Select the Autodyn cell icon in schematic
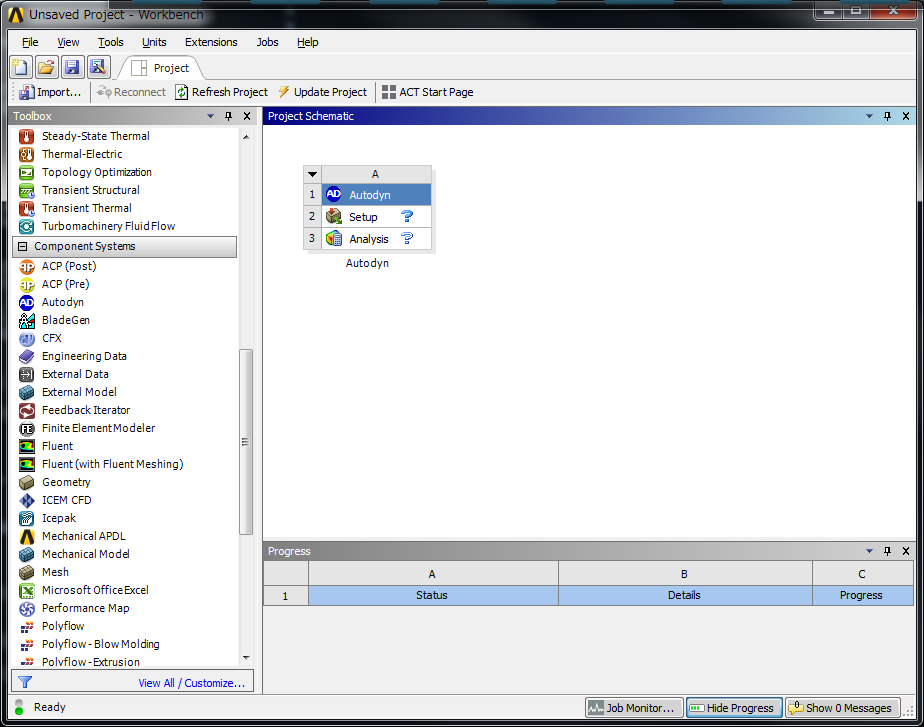Image resolution: width=924 pixels, height=727 pixels. tap(334, 195)
